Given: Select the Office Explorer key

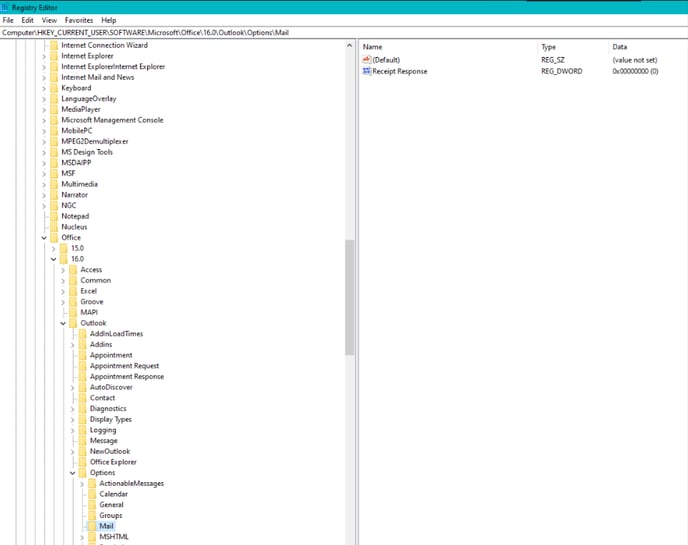Looking at the screenshot, I should 113,462.
